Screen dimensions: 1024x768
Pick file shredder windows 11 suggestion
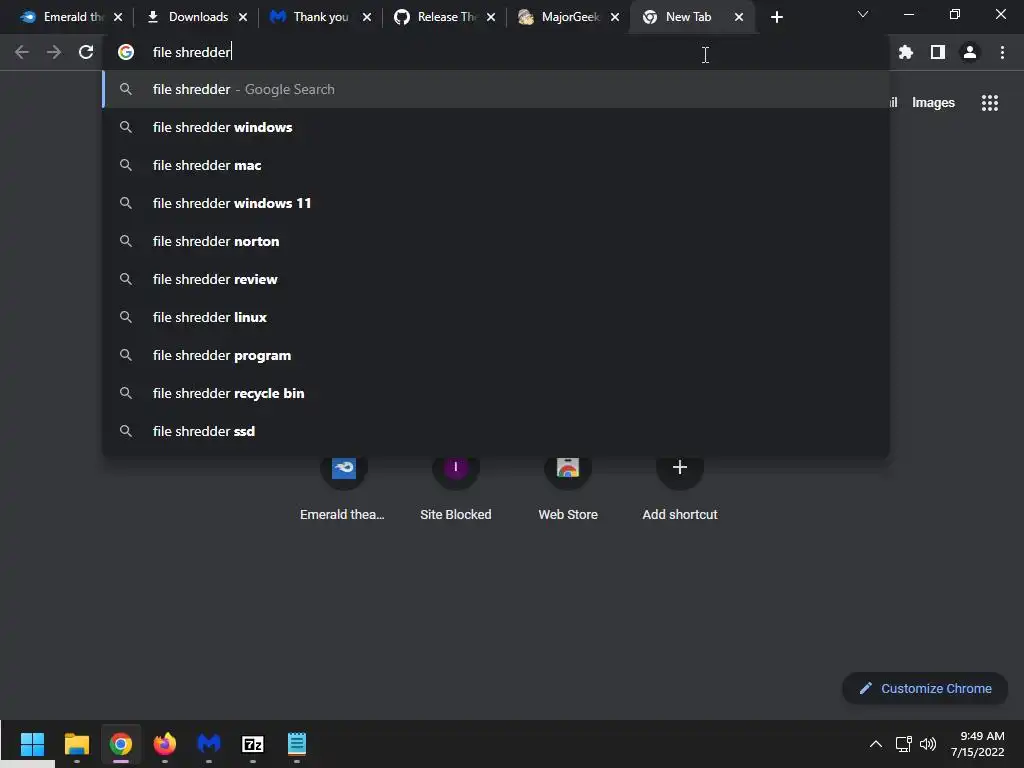tap(496, 203)
